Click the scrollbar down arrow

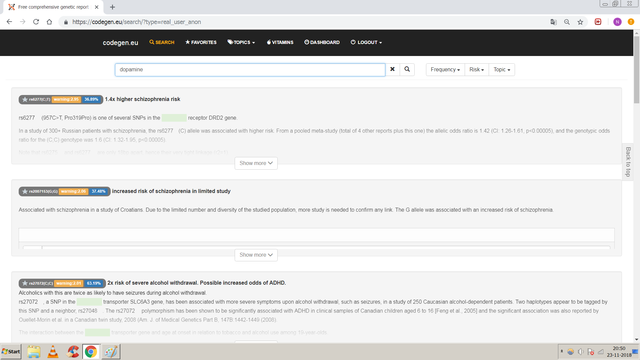point(636,339)
